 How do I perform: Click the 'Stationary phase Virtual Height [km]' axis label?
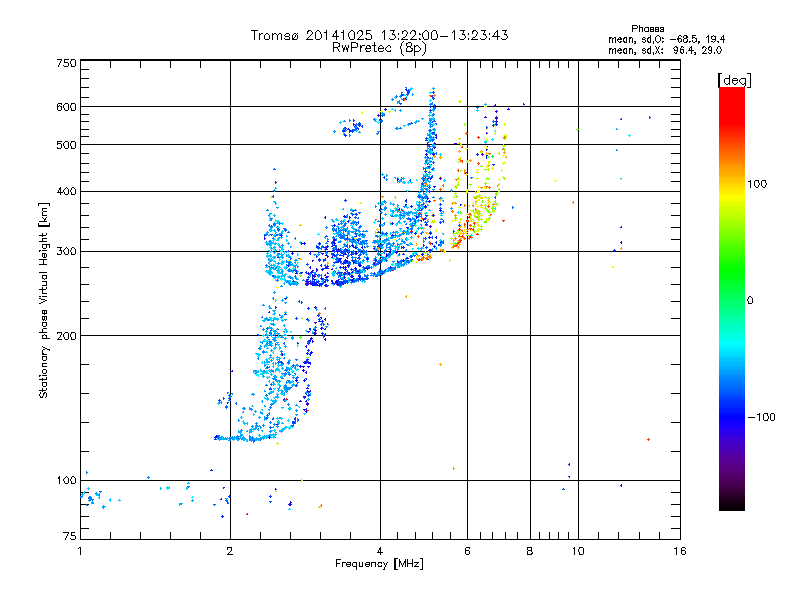[x=44, y=301]
